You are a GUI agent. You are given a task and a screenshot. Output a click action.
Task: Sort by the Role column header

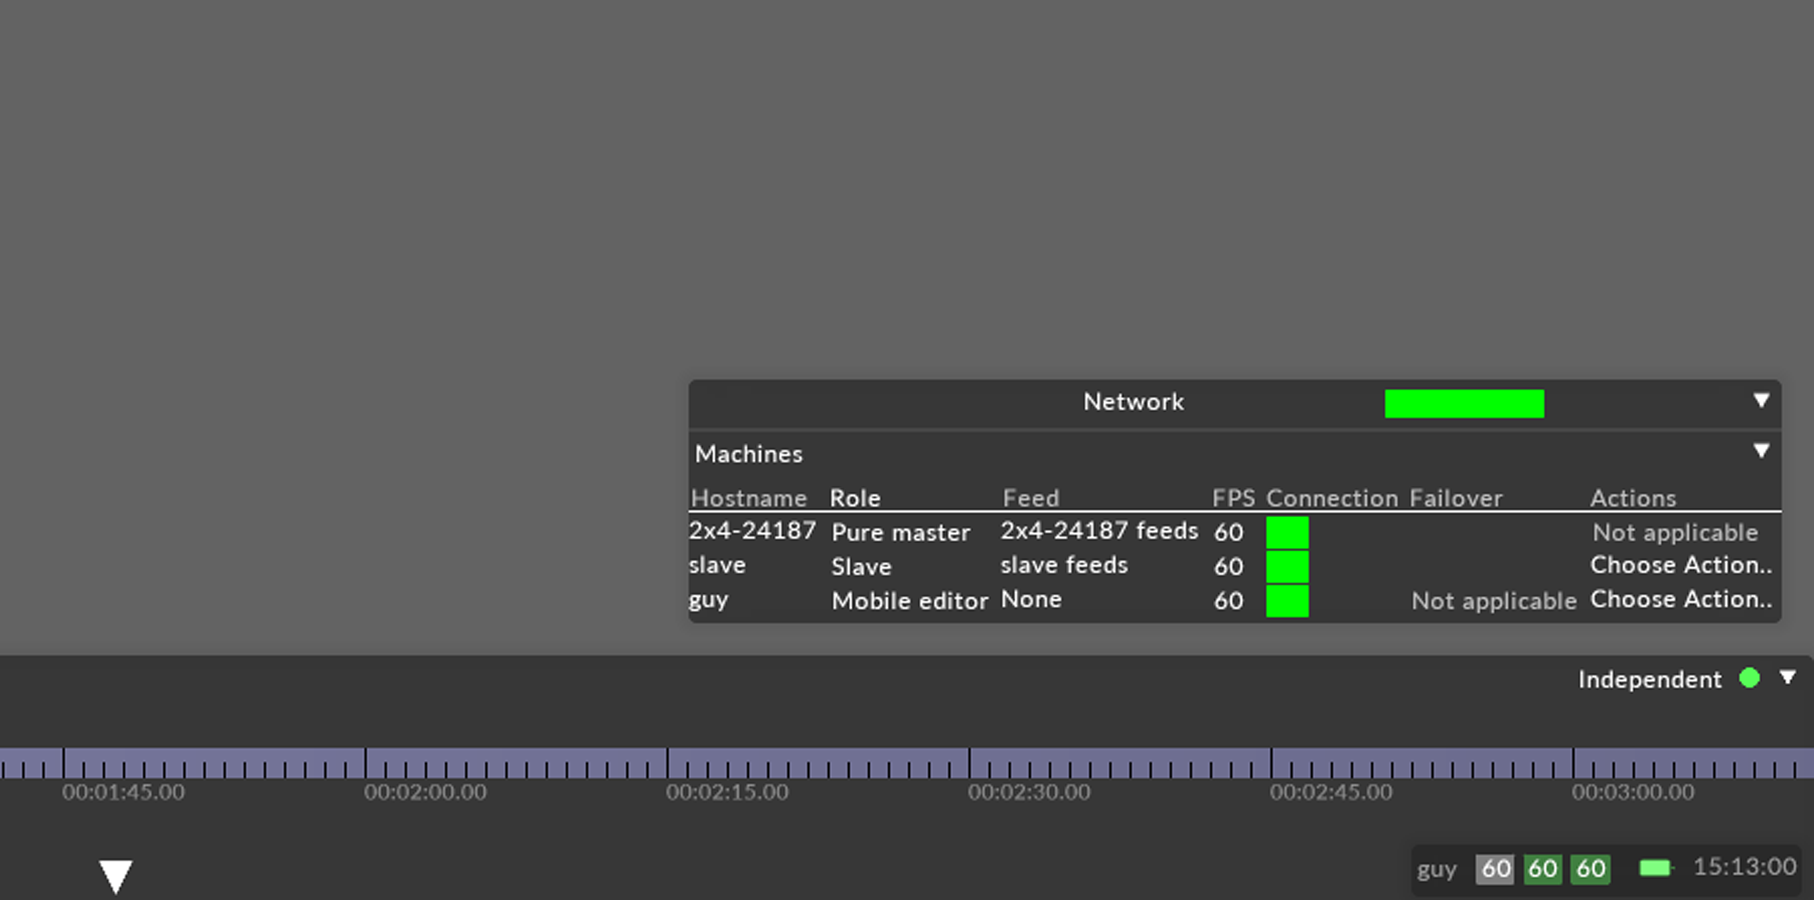tap(855, 498)
